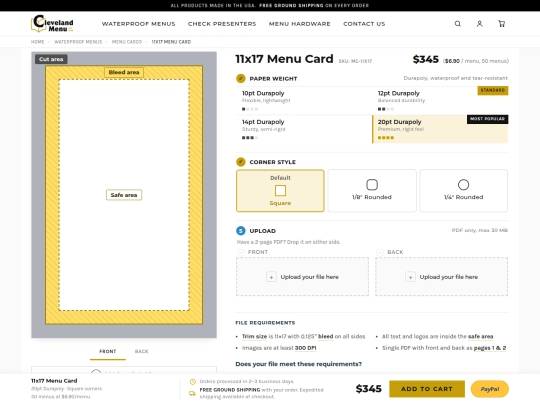The image size is (540, 405).
Task: Click the clock icon beside order processing text
Action: pyautogui.click(x=193, y=382)
